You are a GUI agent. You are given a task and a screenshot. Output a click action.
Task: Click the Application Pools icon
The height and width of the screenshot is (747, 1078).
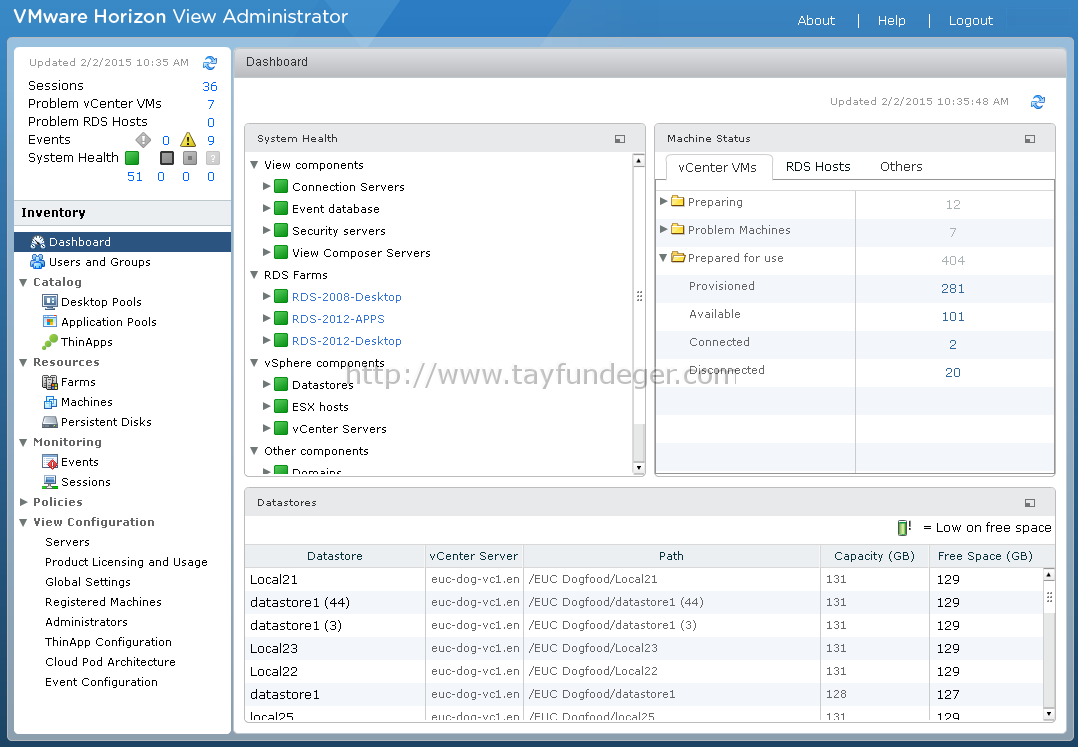[x=50, y=322]
